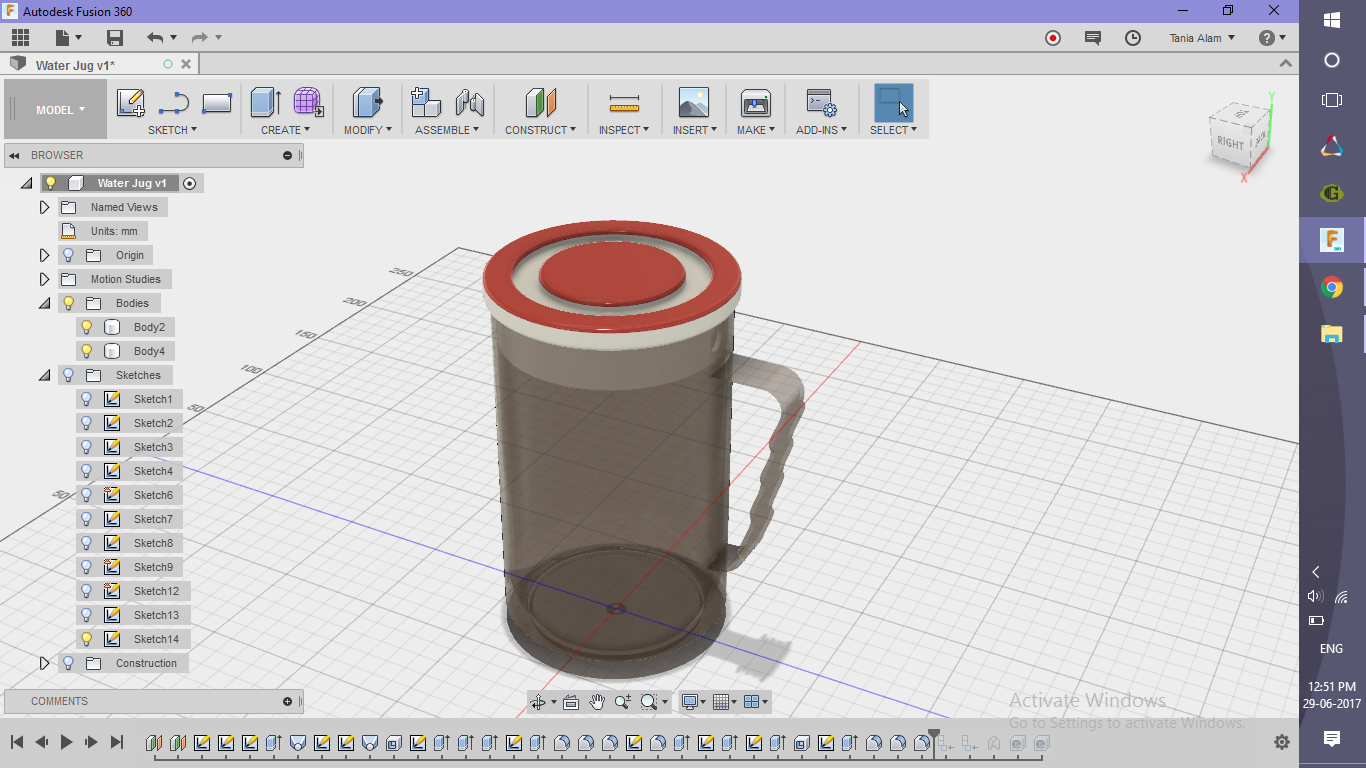Toggle visibility bulb for Body4
1366x768 pixels.
pos(86,351)
